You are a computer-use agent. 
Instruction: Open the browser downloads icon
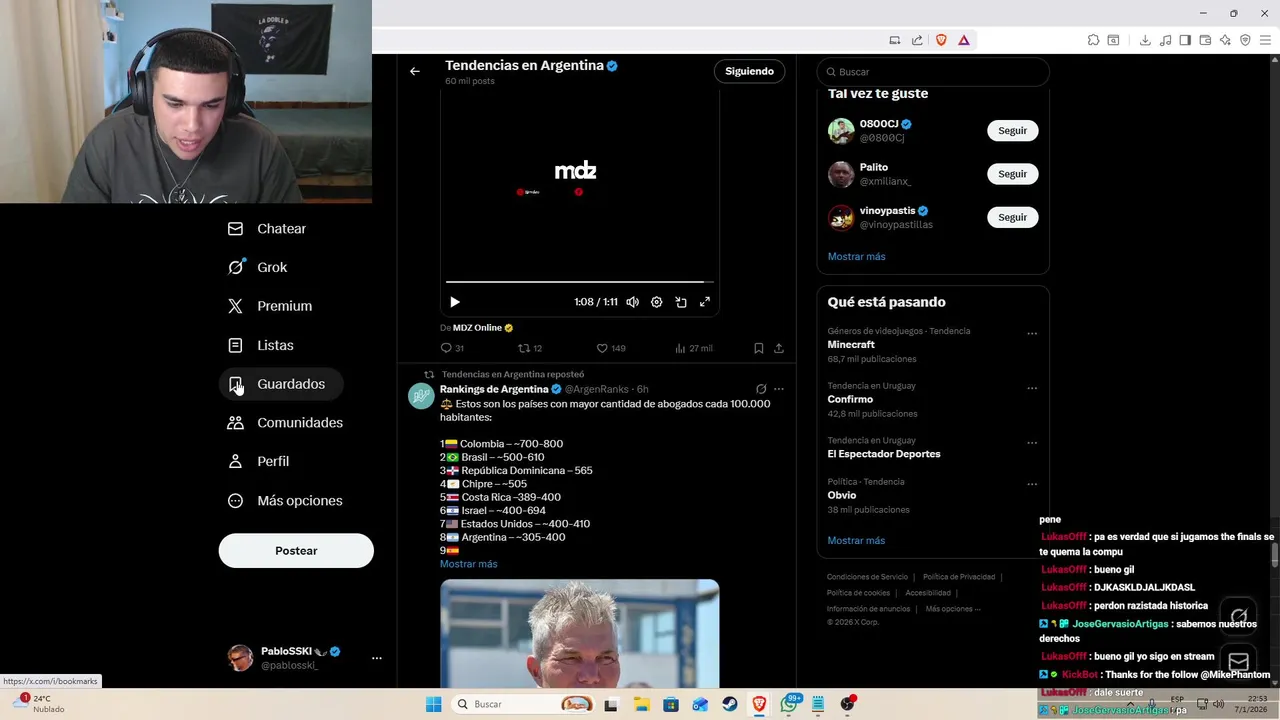point(1145,40)
